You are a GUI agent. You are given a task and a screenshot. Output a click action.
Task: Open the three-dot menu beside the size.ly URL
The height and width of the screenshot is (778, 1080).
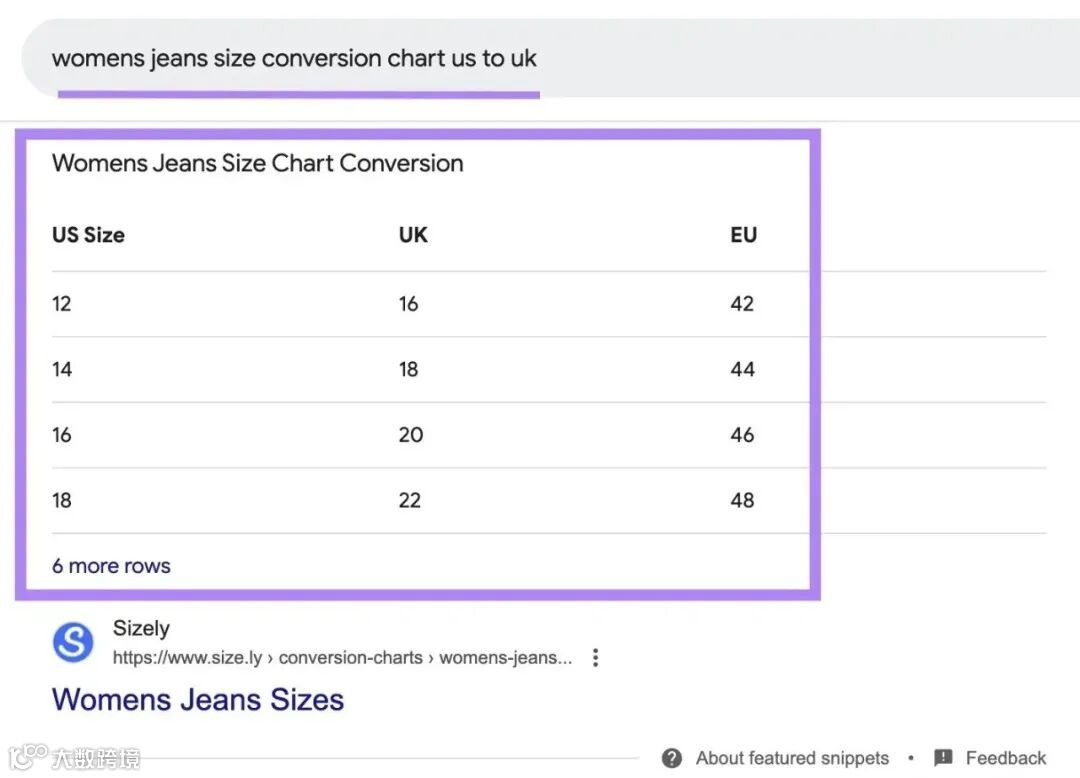[x=596, y=658]
